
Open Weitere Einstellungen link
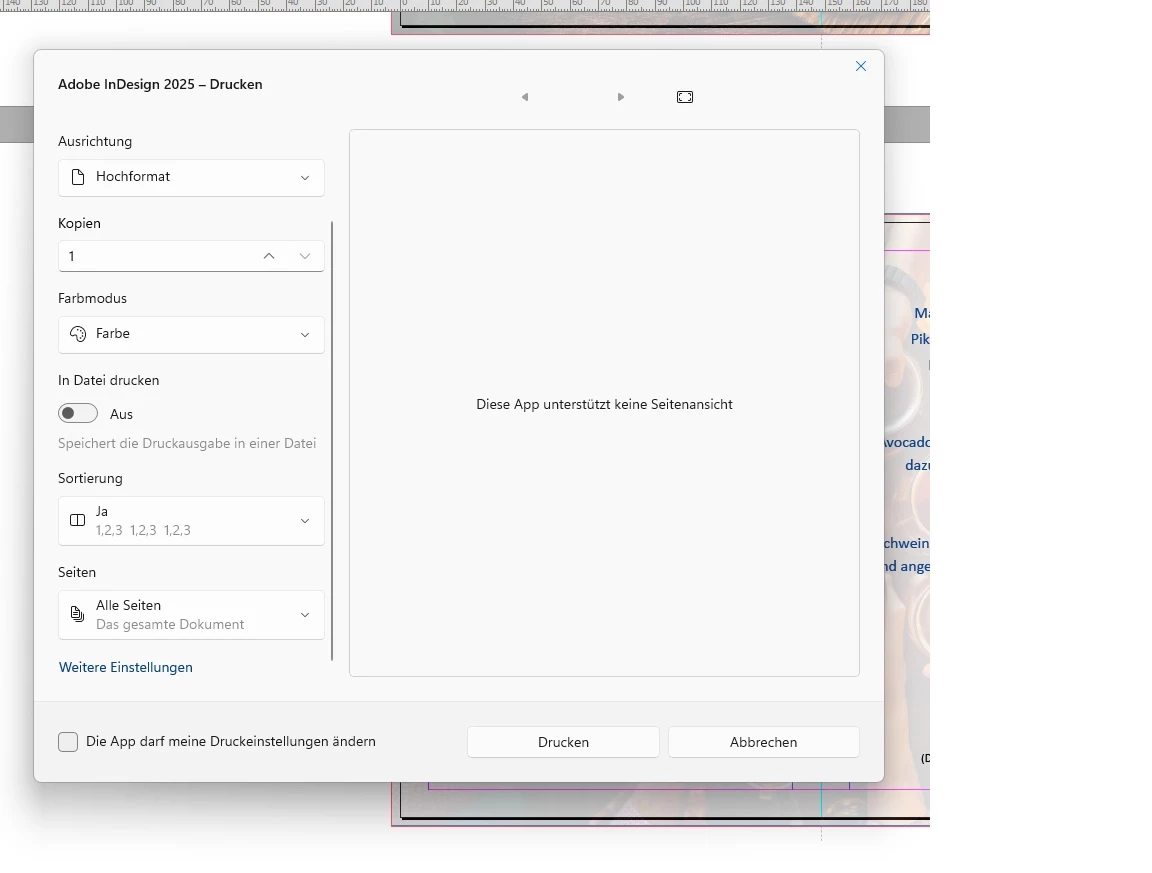pyautogui.click(x=126, y=667)
